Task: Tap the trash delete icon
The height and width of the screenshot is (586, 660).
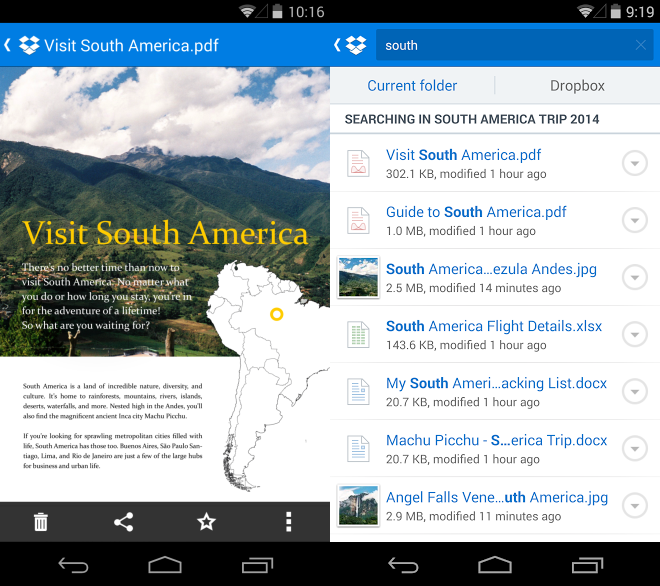Action: pyautogui.click(x=41, y=522)
